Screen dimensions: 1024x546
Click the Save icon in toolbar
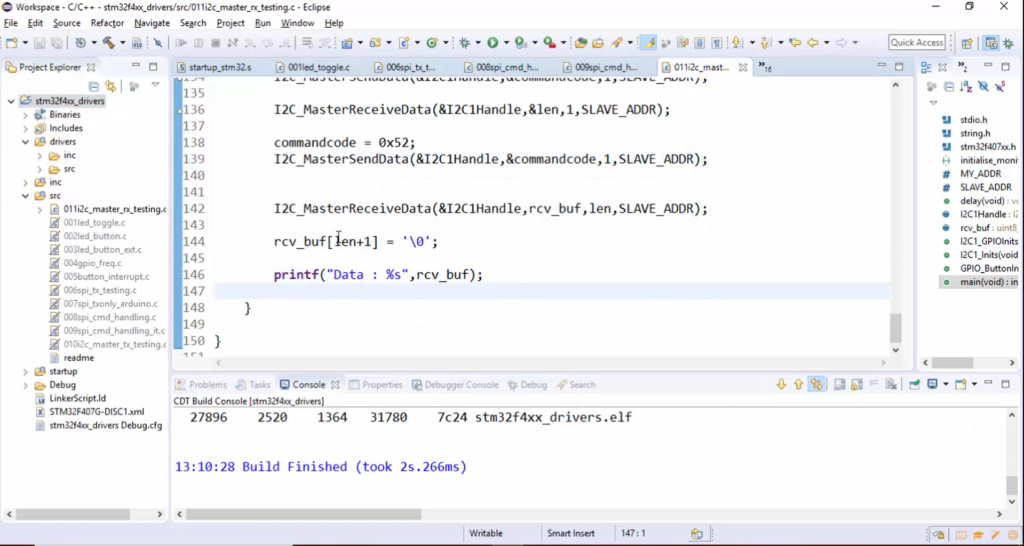pos(40,42)
